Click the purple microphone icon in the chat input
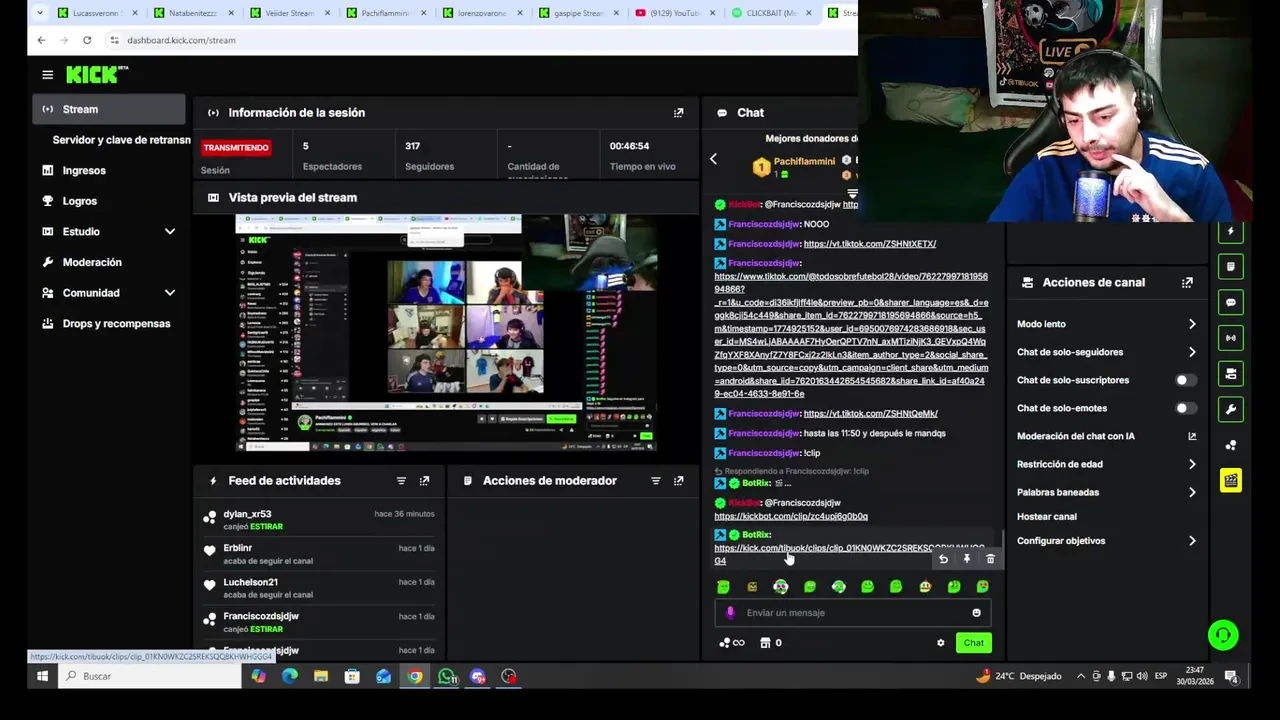 730,613
